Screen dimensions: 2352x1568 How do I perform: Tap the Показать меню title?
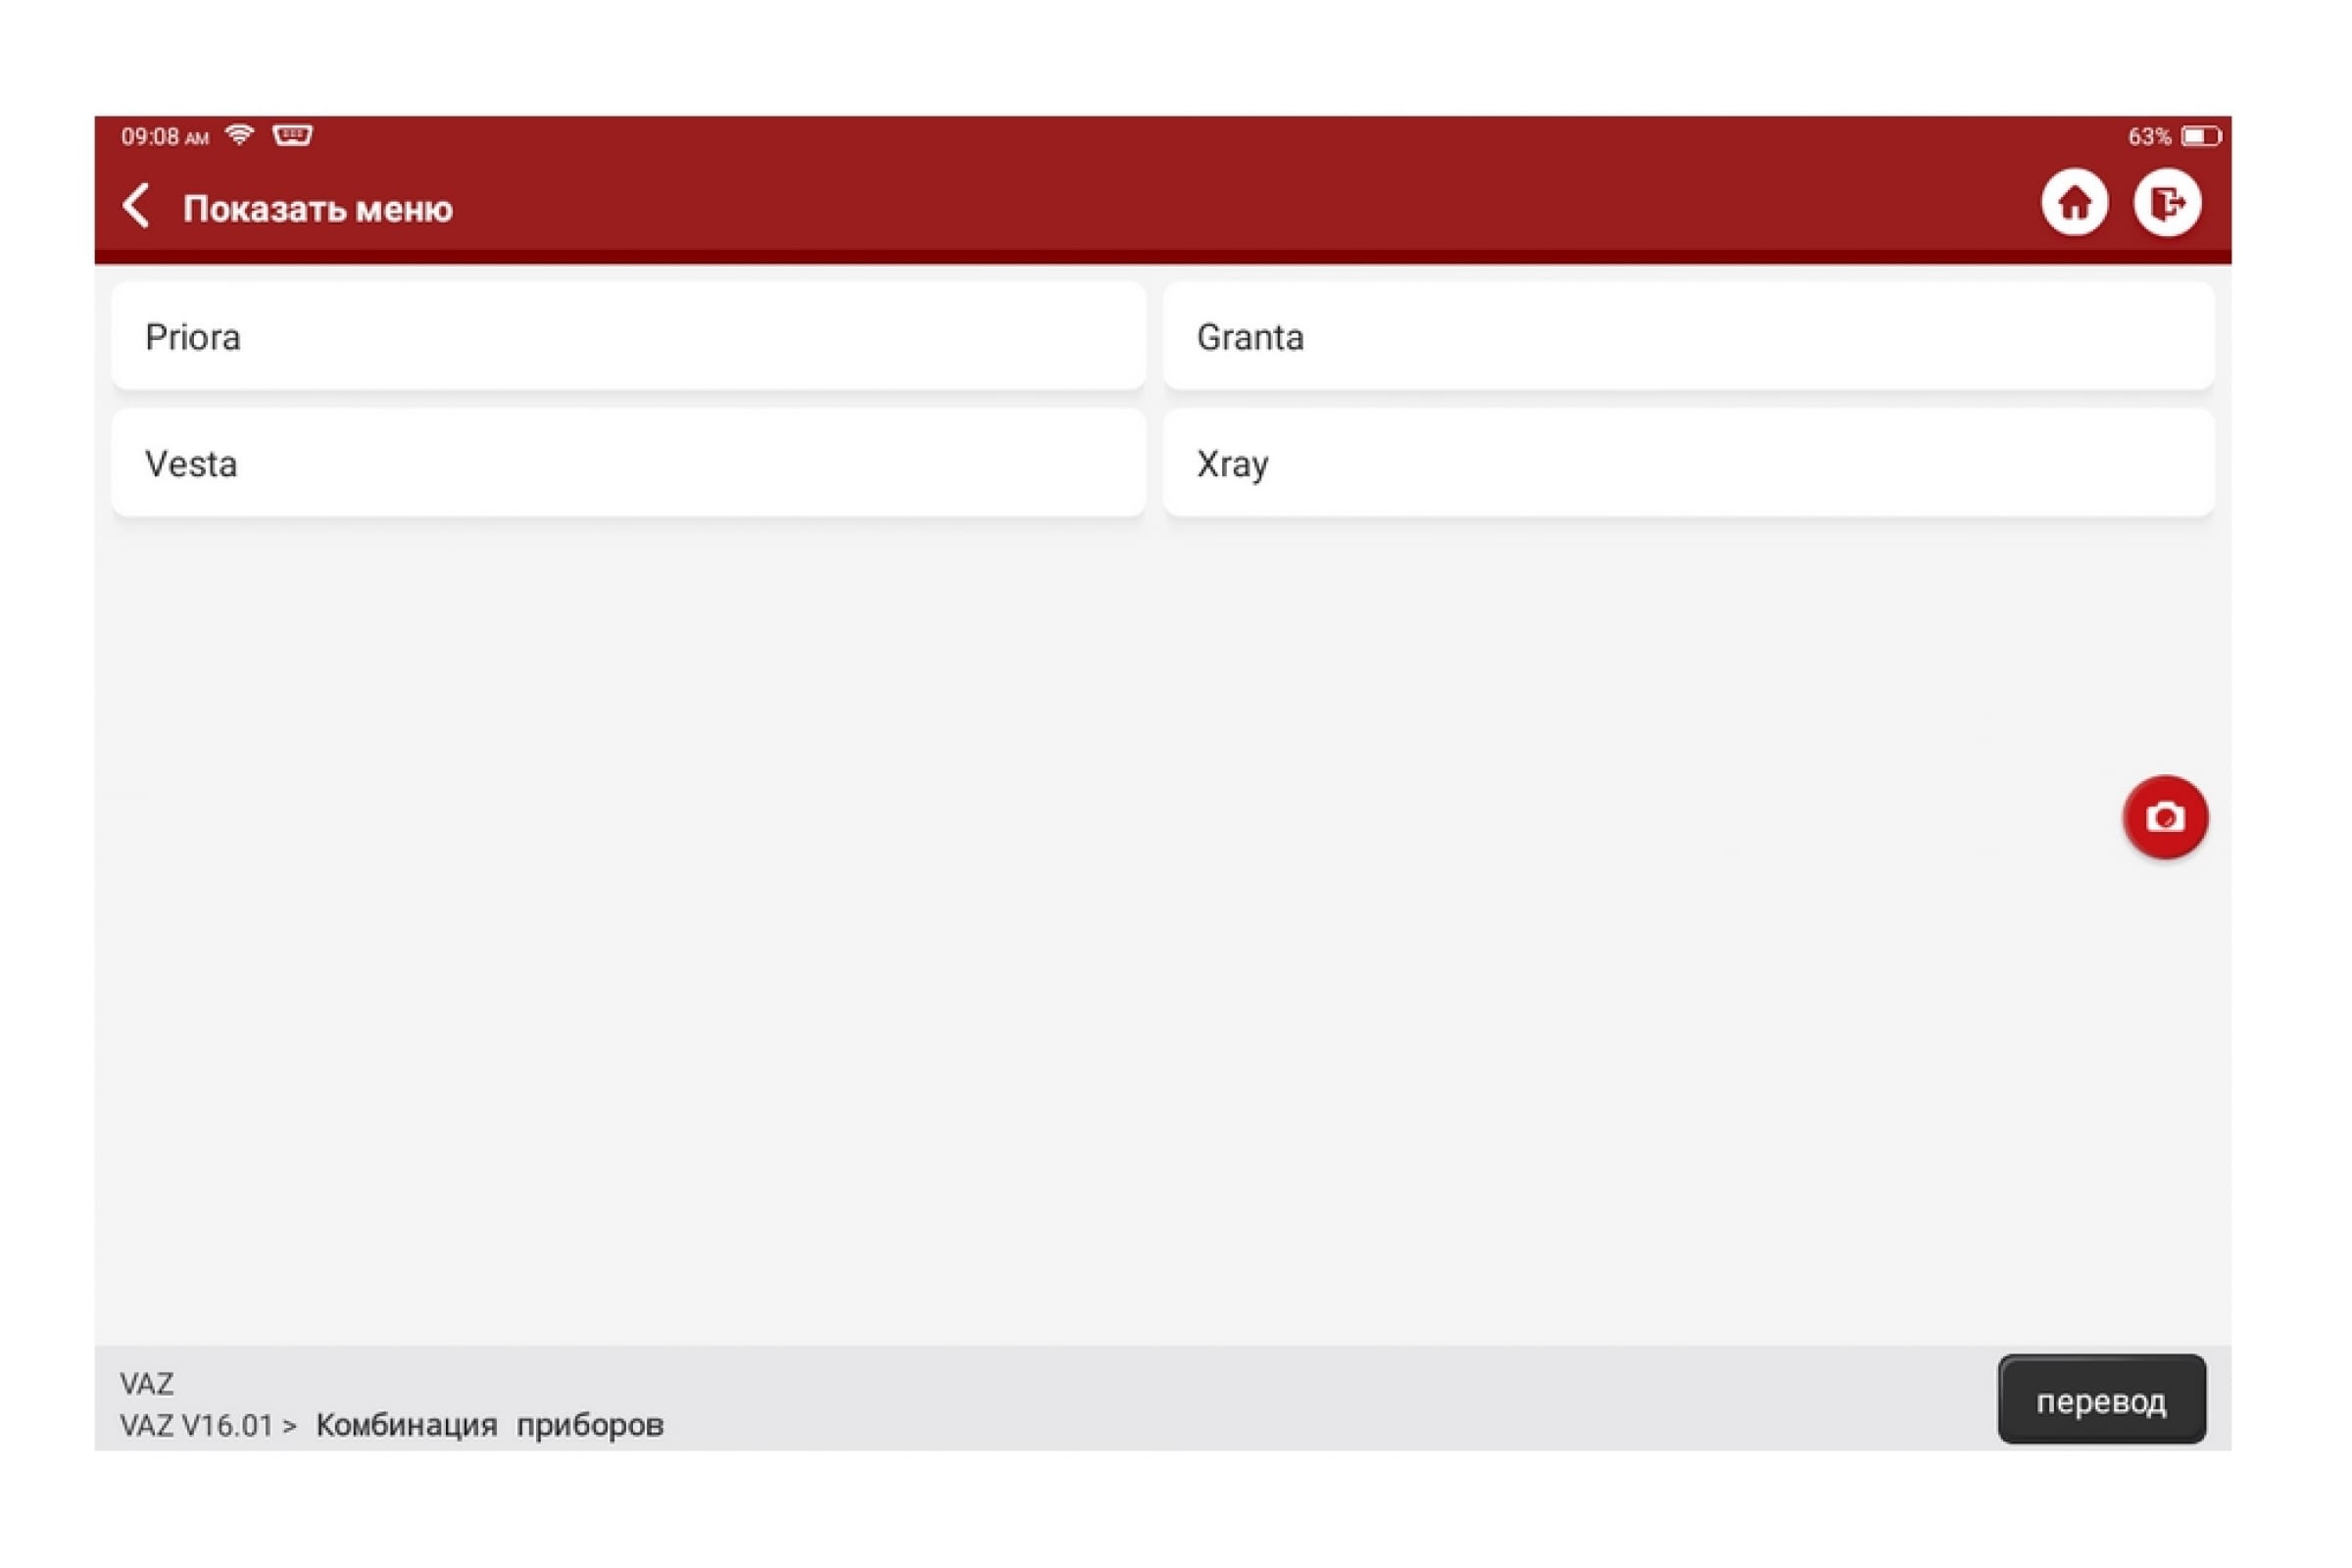318,209
